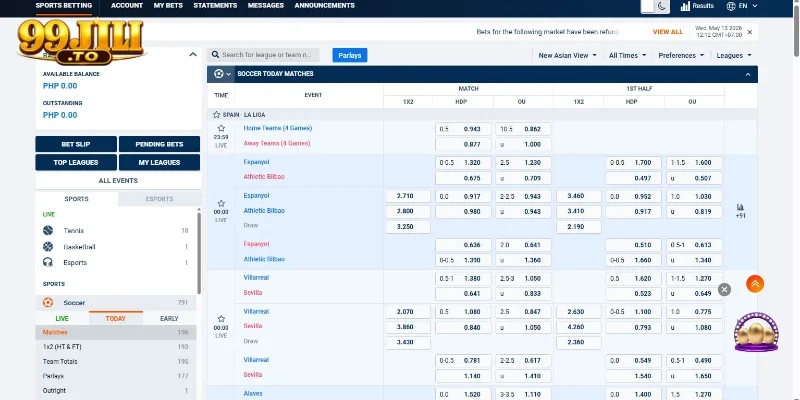The width and height of the screenshot is (800, 400).
Task: Star the Home Teams (4 Games) event
Action: click(x=221, y=129)
